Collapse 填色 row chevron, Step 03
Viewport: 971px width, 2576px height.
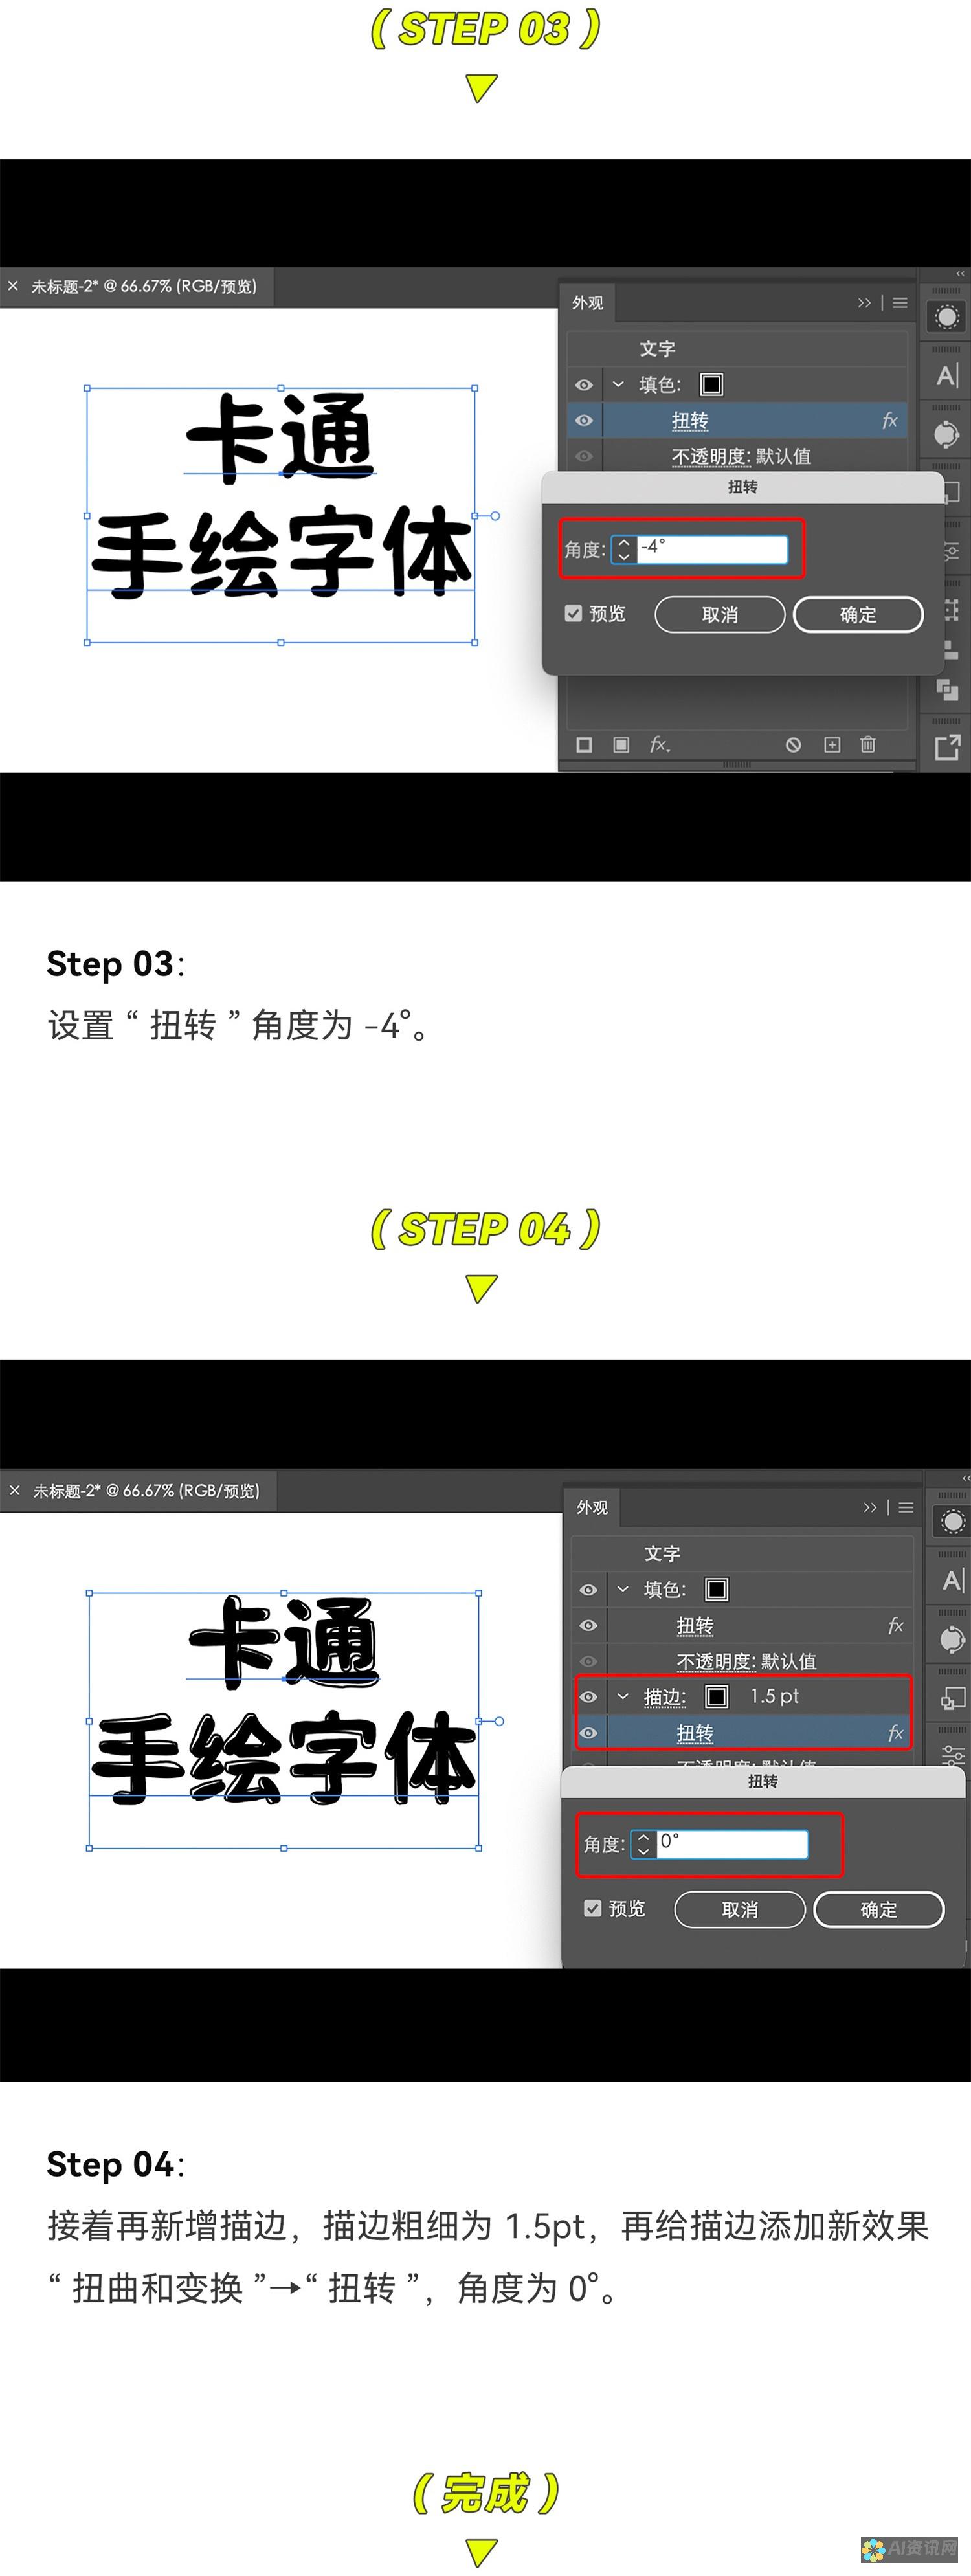tap(618, 385)
